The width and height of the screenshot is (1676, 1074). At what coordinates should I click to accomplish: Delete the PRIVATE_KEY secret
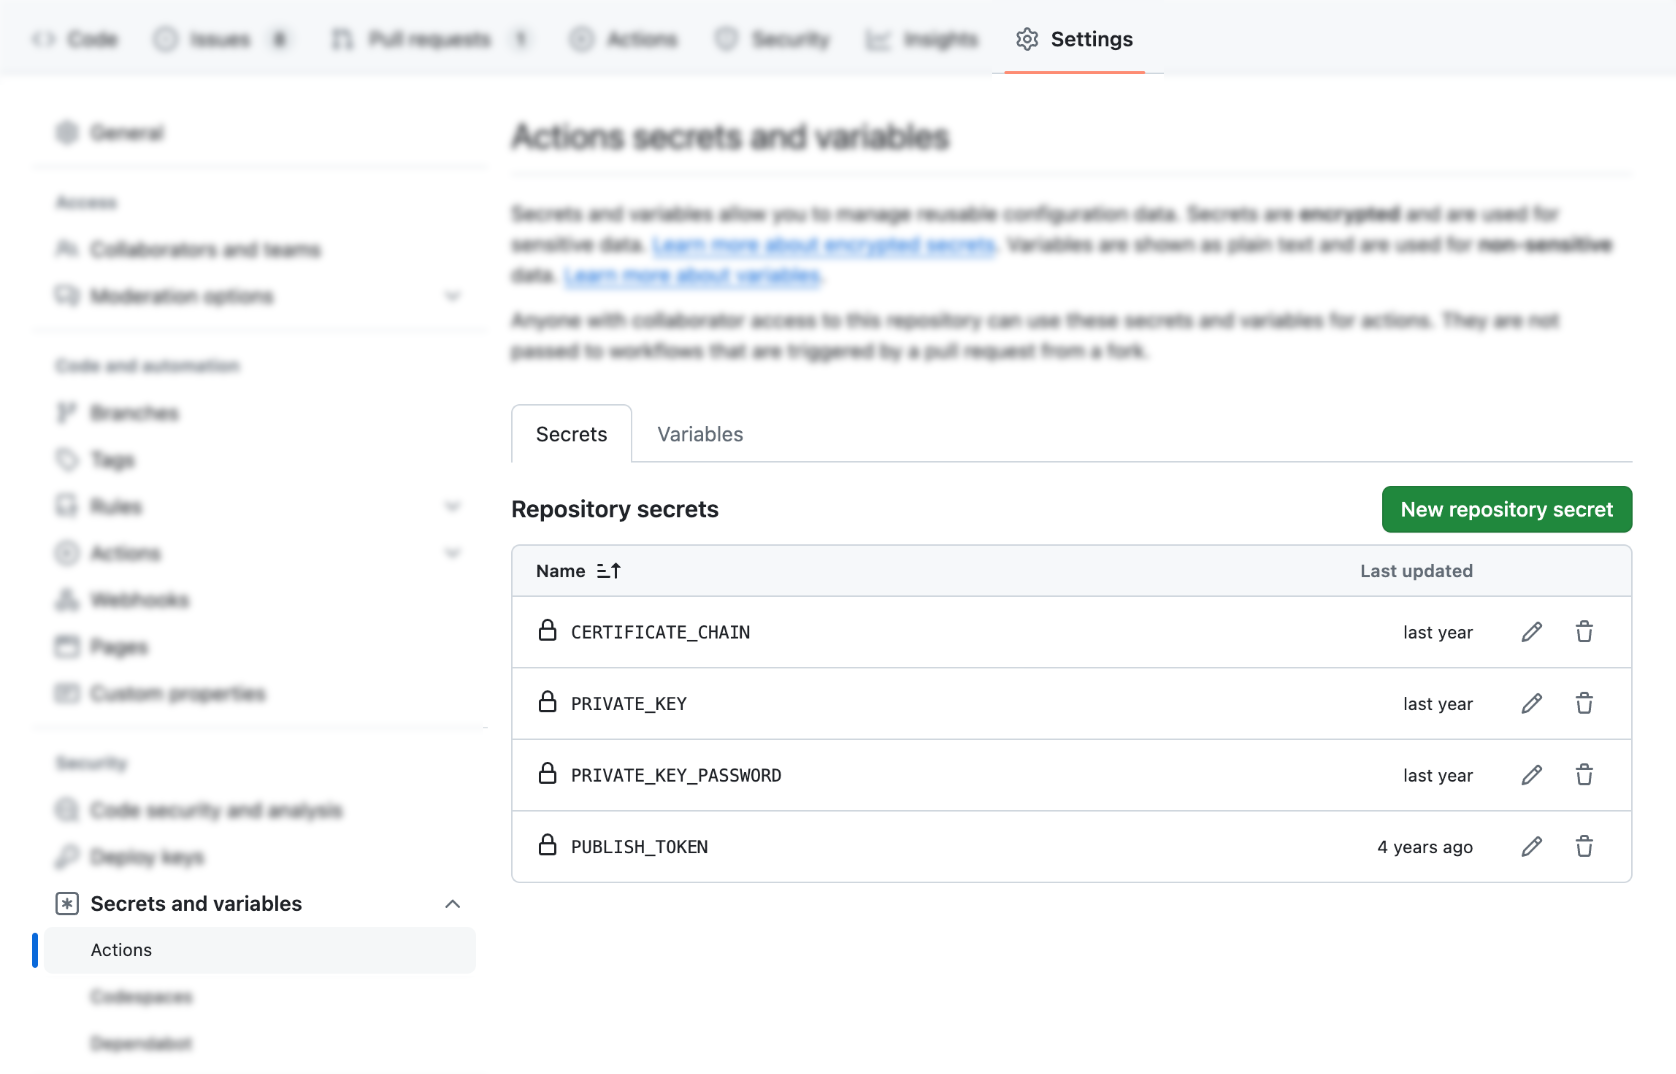pos(1584,704)
